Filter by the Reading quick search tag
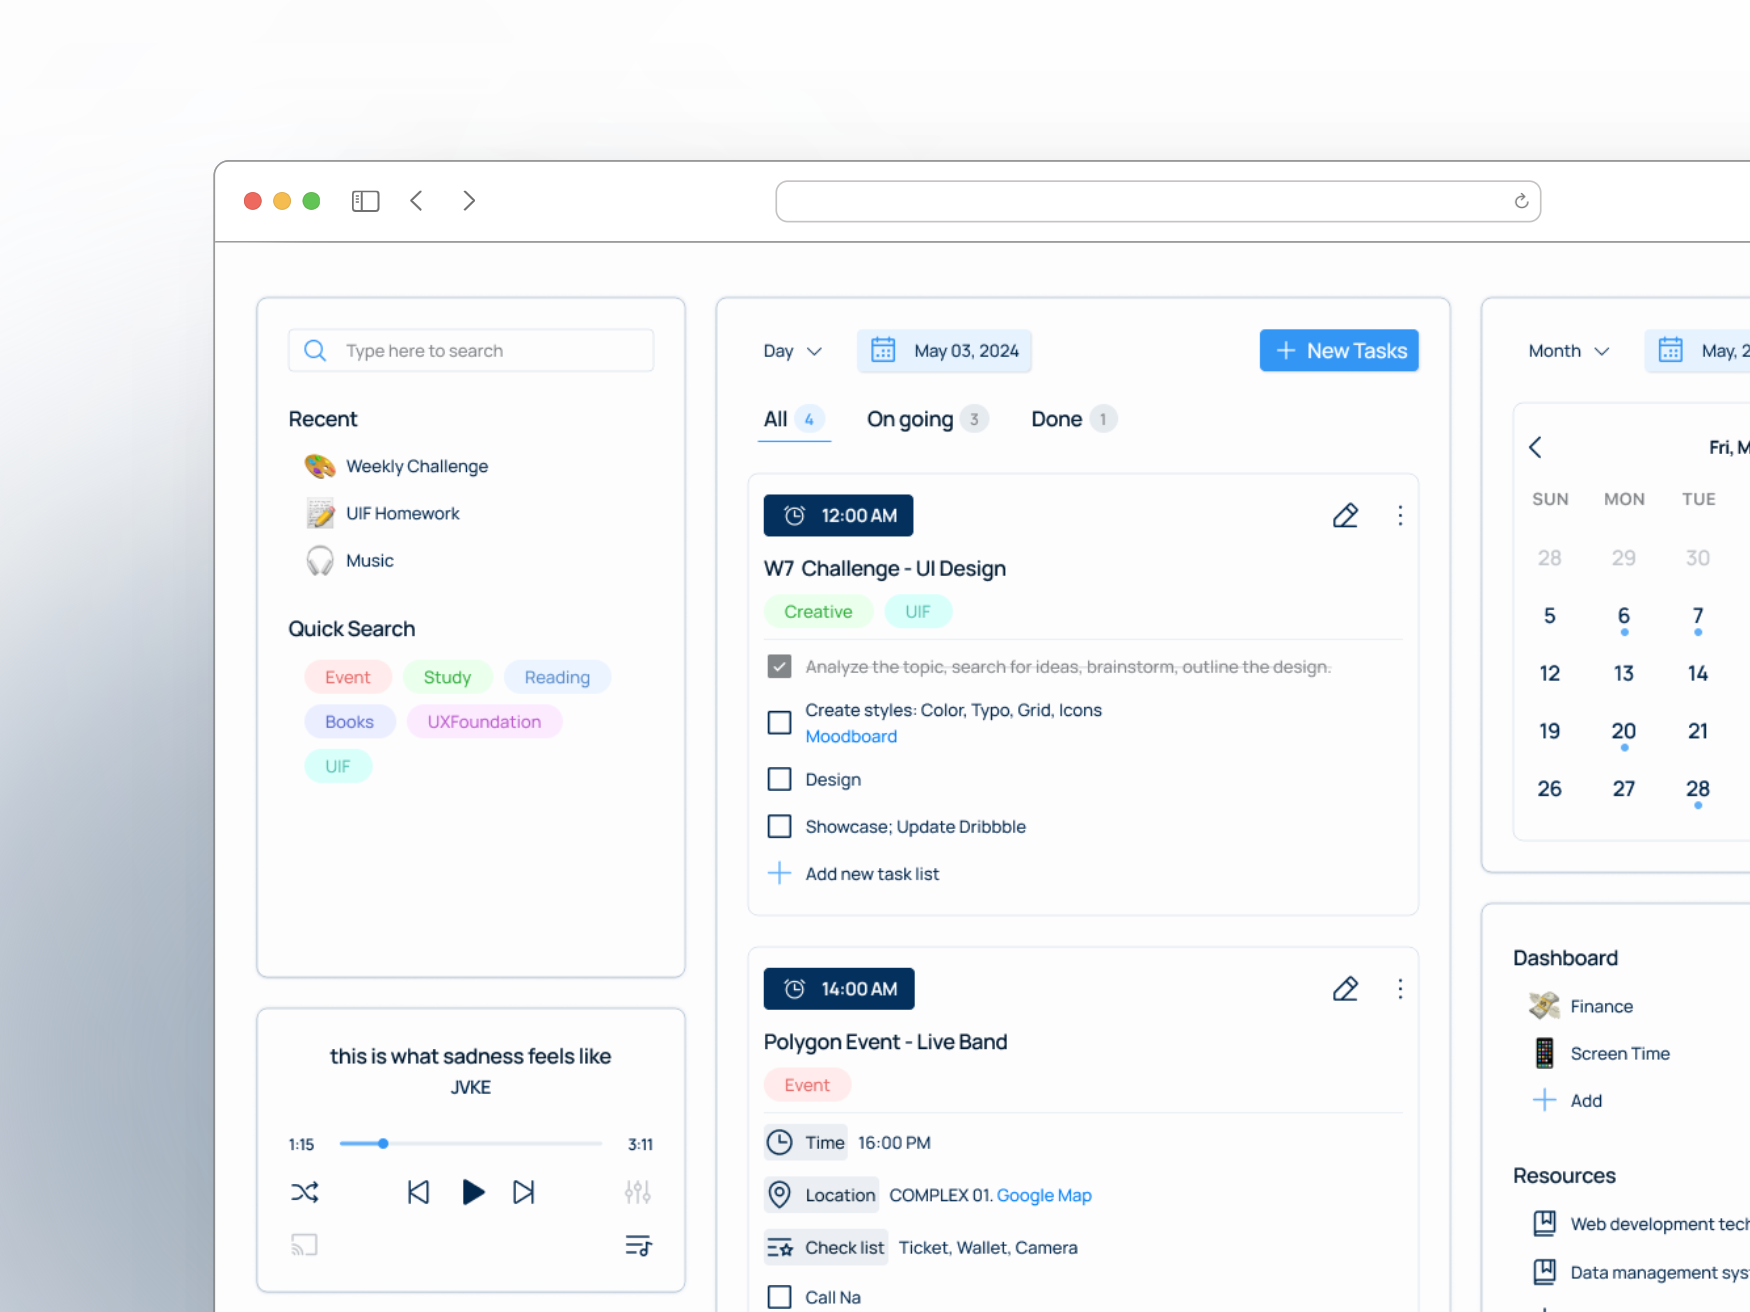 tap(557, 677)
